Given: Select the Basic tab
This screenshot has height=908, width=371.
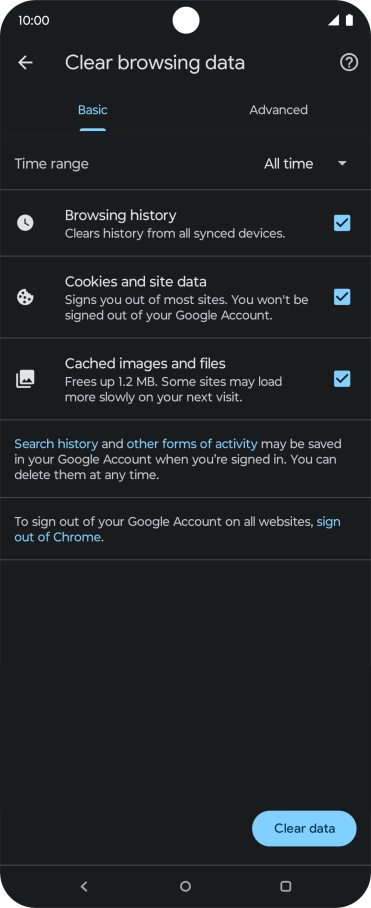Looking at the screenshot, I should [x=93, y=110].
